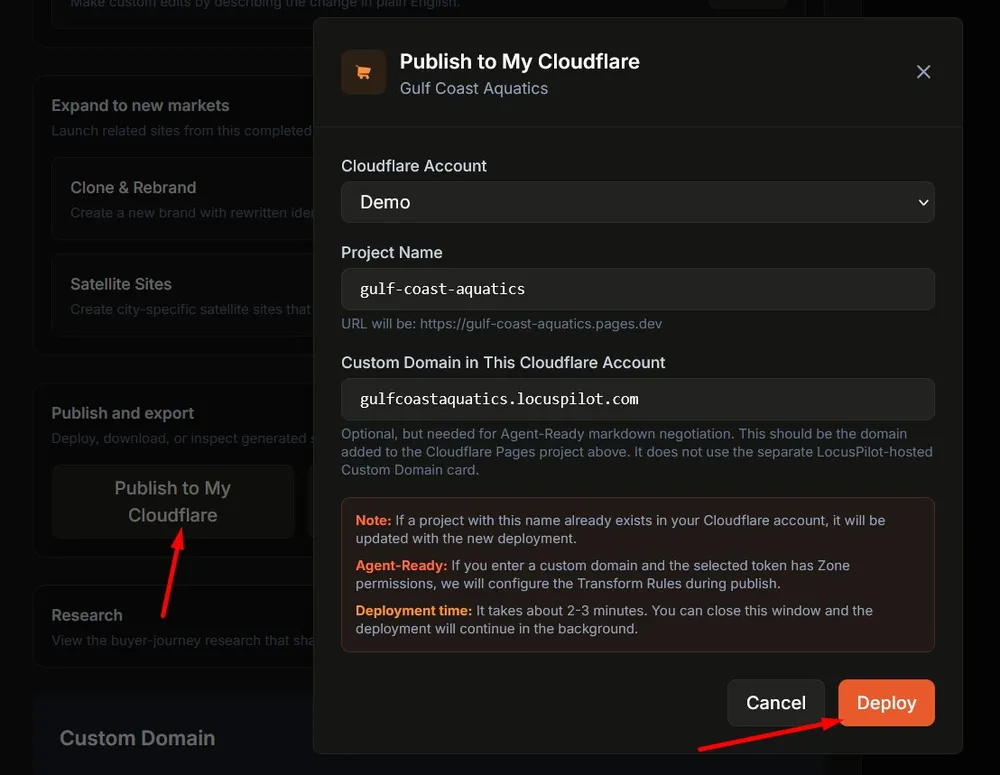This screenshot has height=775, width=1000.
Task: Click the Custom Domain heading in background
Action: (x=137, y=738)
